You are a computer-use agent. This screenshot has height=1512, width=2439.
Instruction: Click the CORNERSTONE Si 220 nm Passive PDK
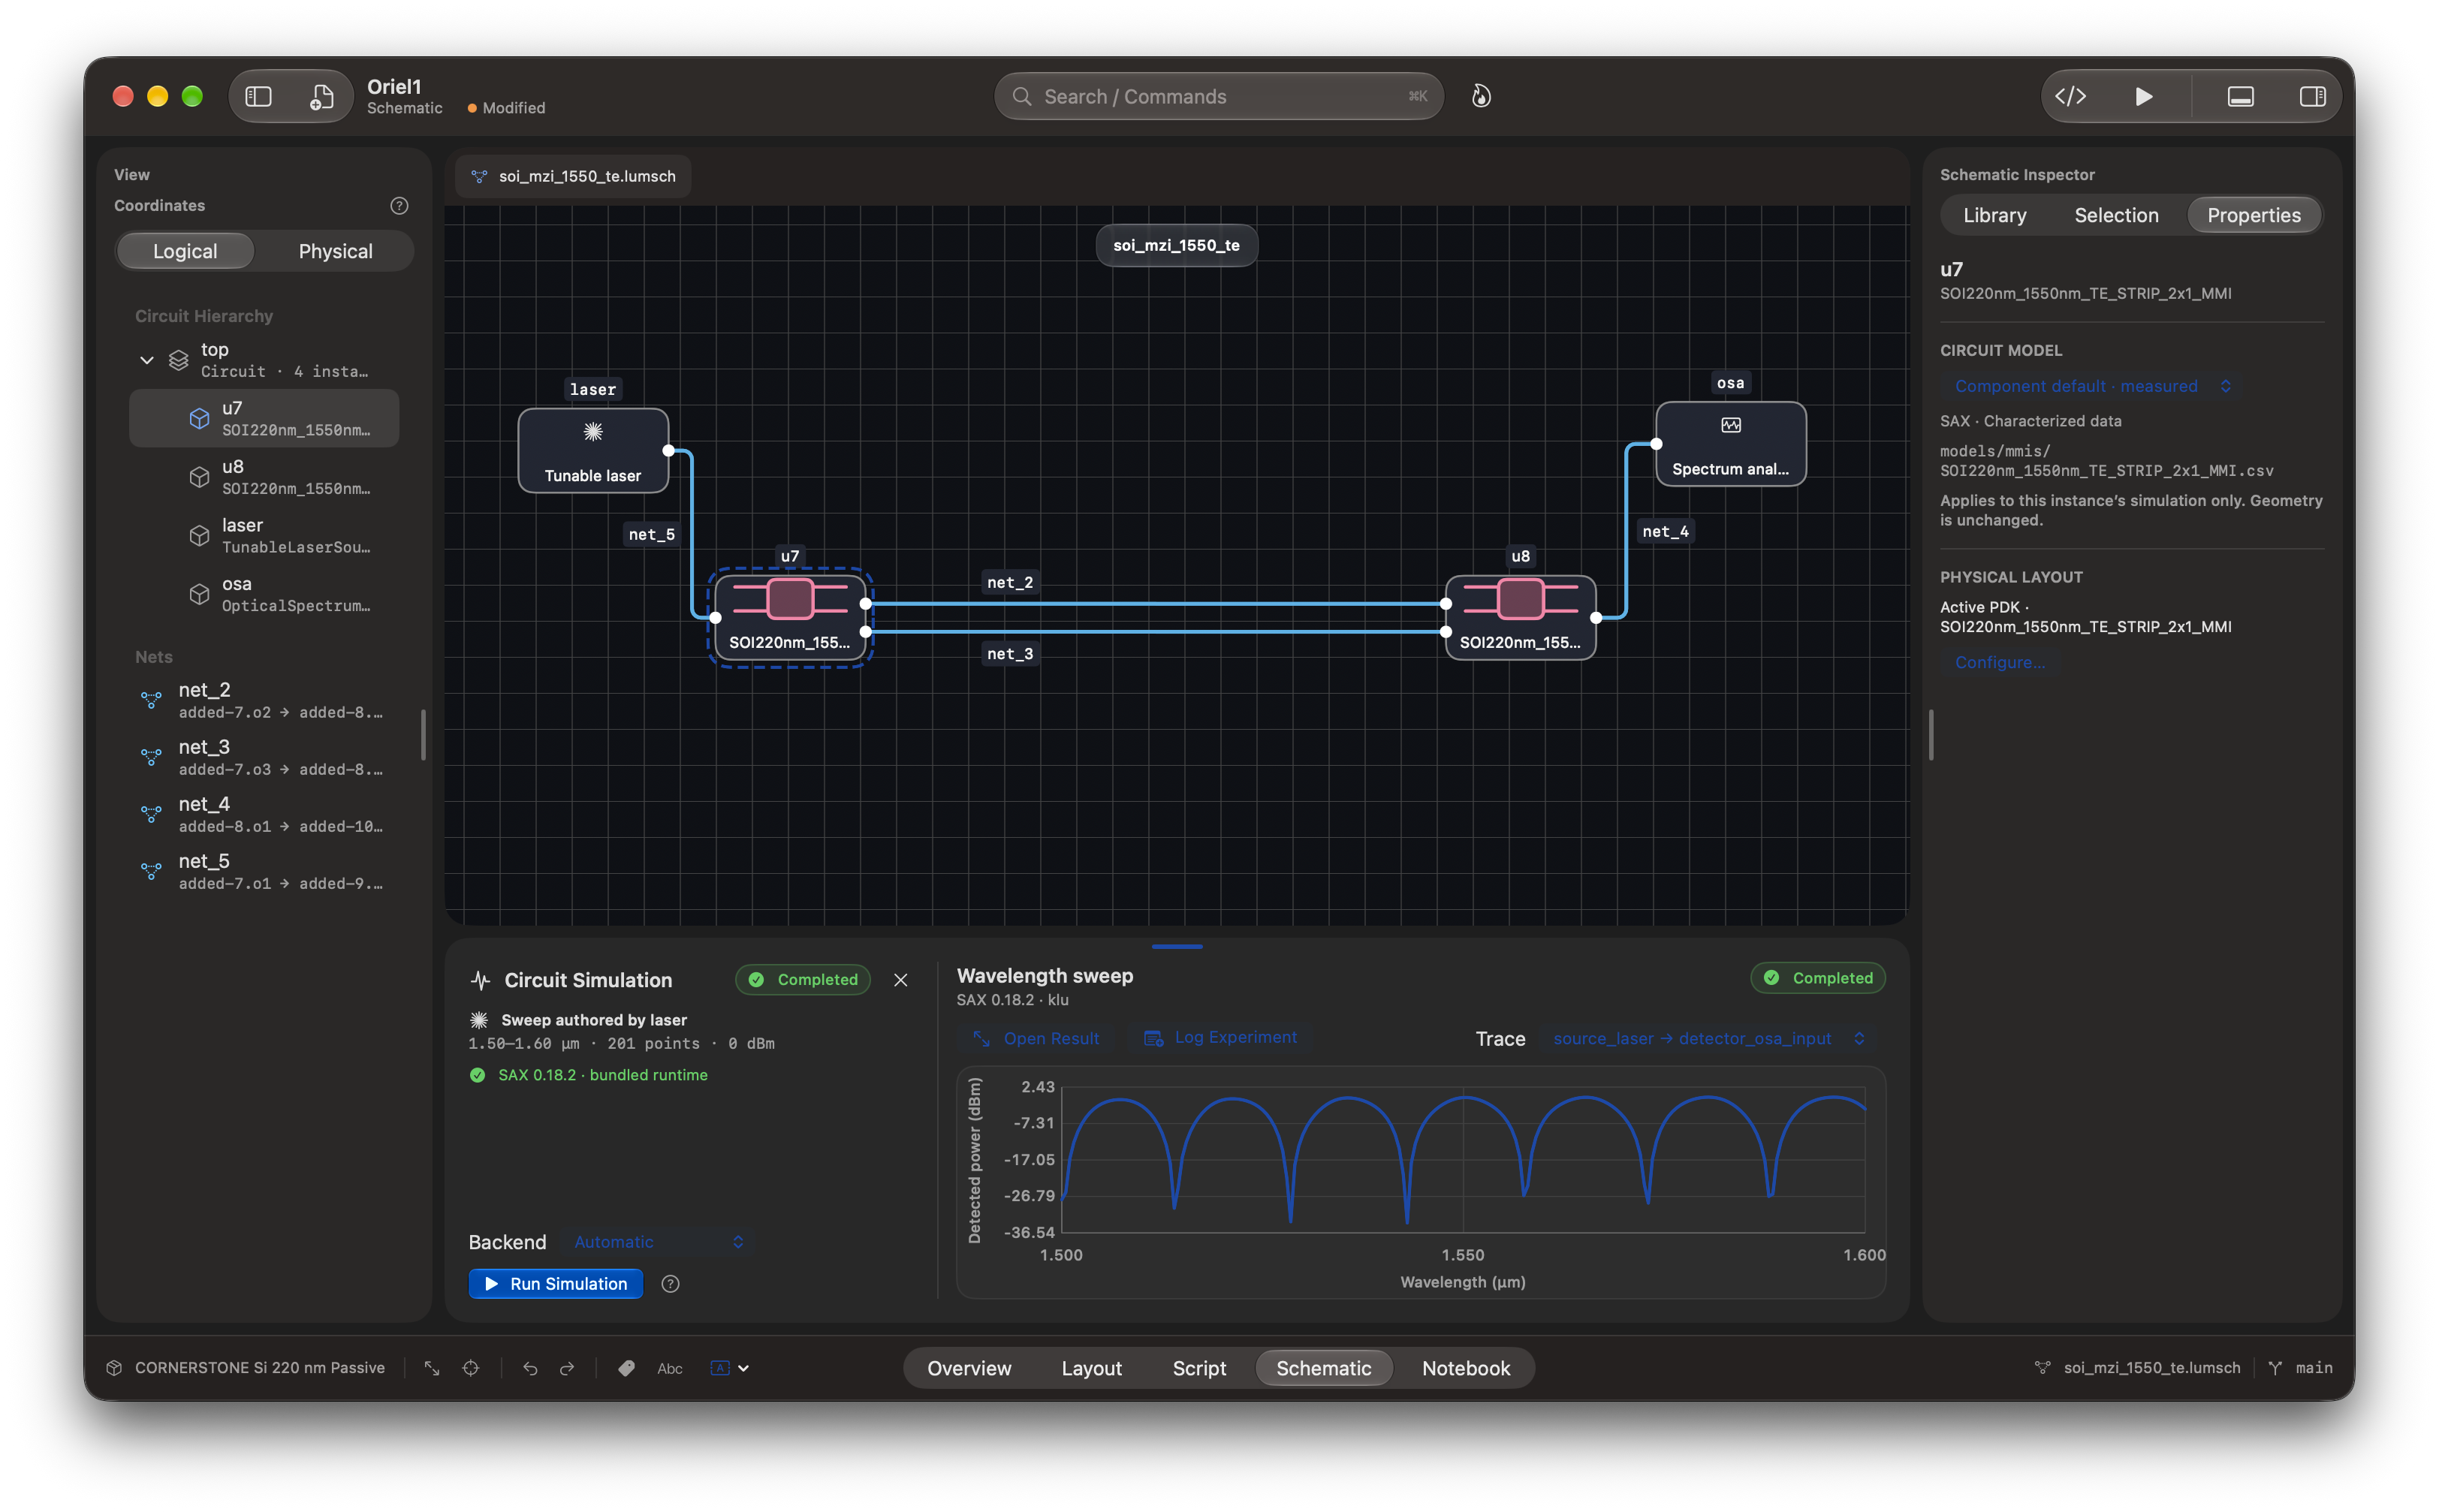pos(246,1367)
